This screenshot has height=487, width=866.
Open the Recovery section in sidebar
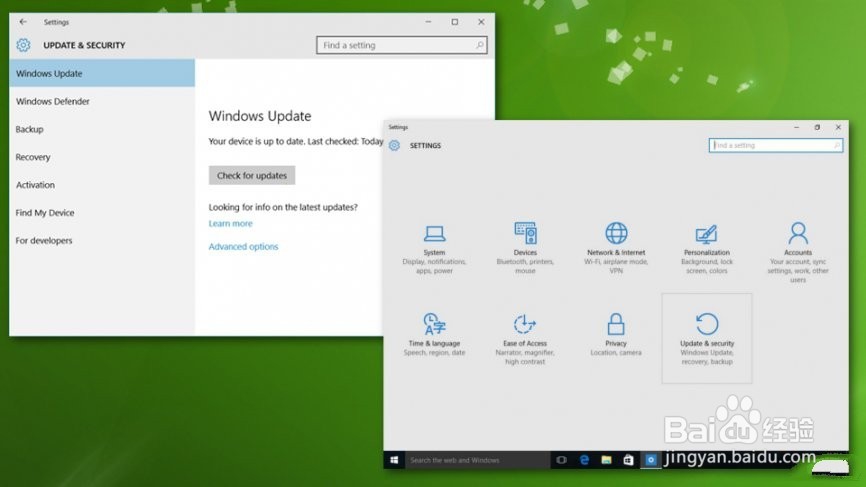tap(102, 157)
